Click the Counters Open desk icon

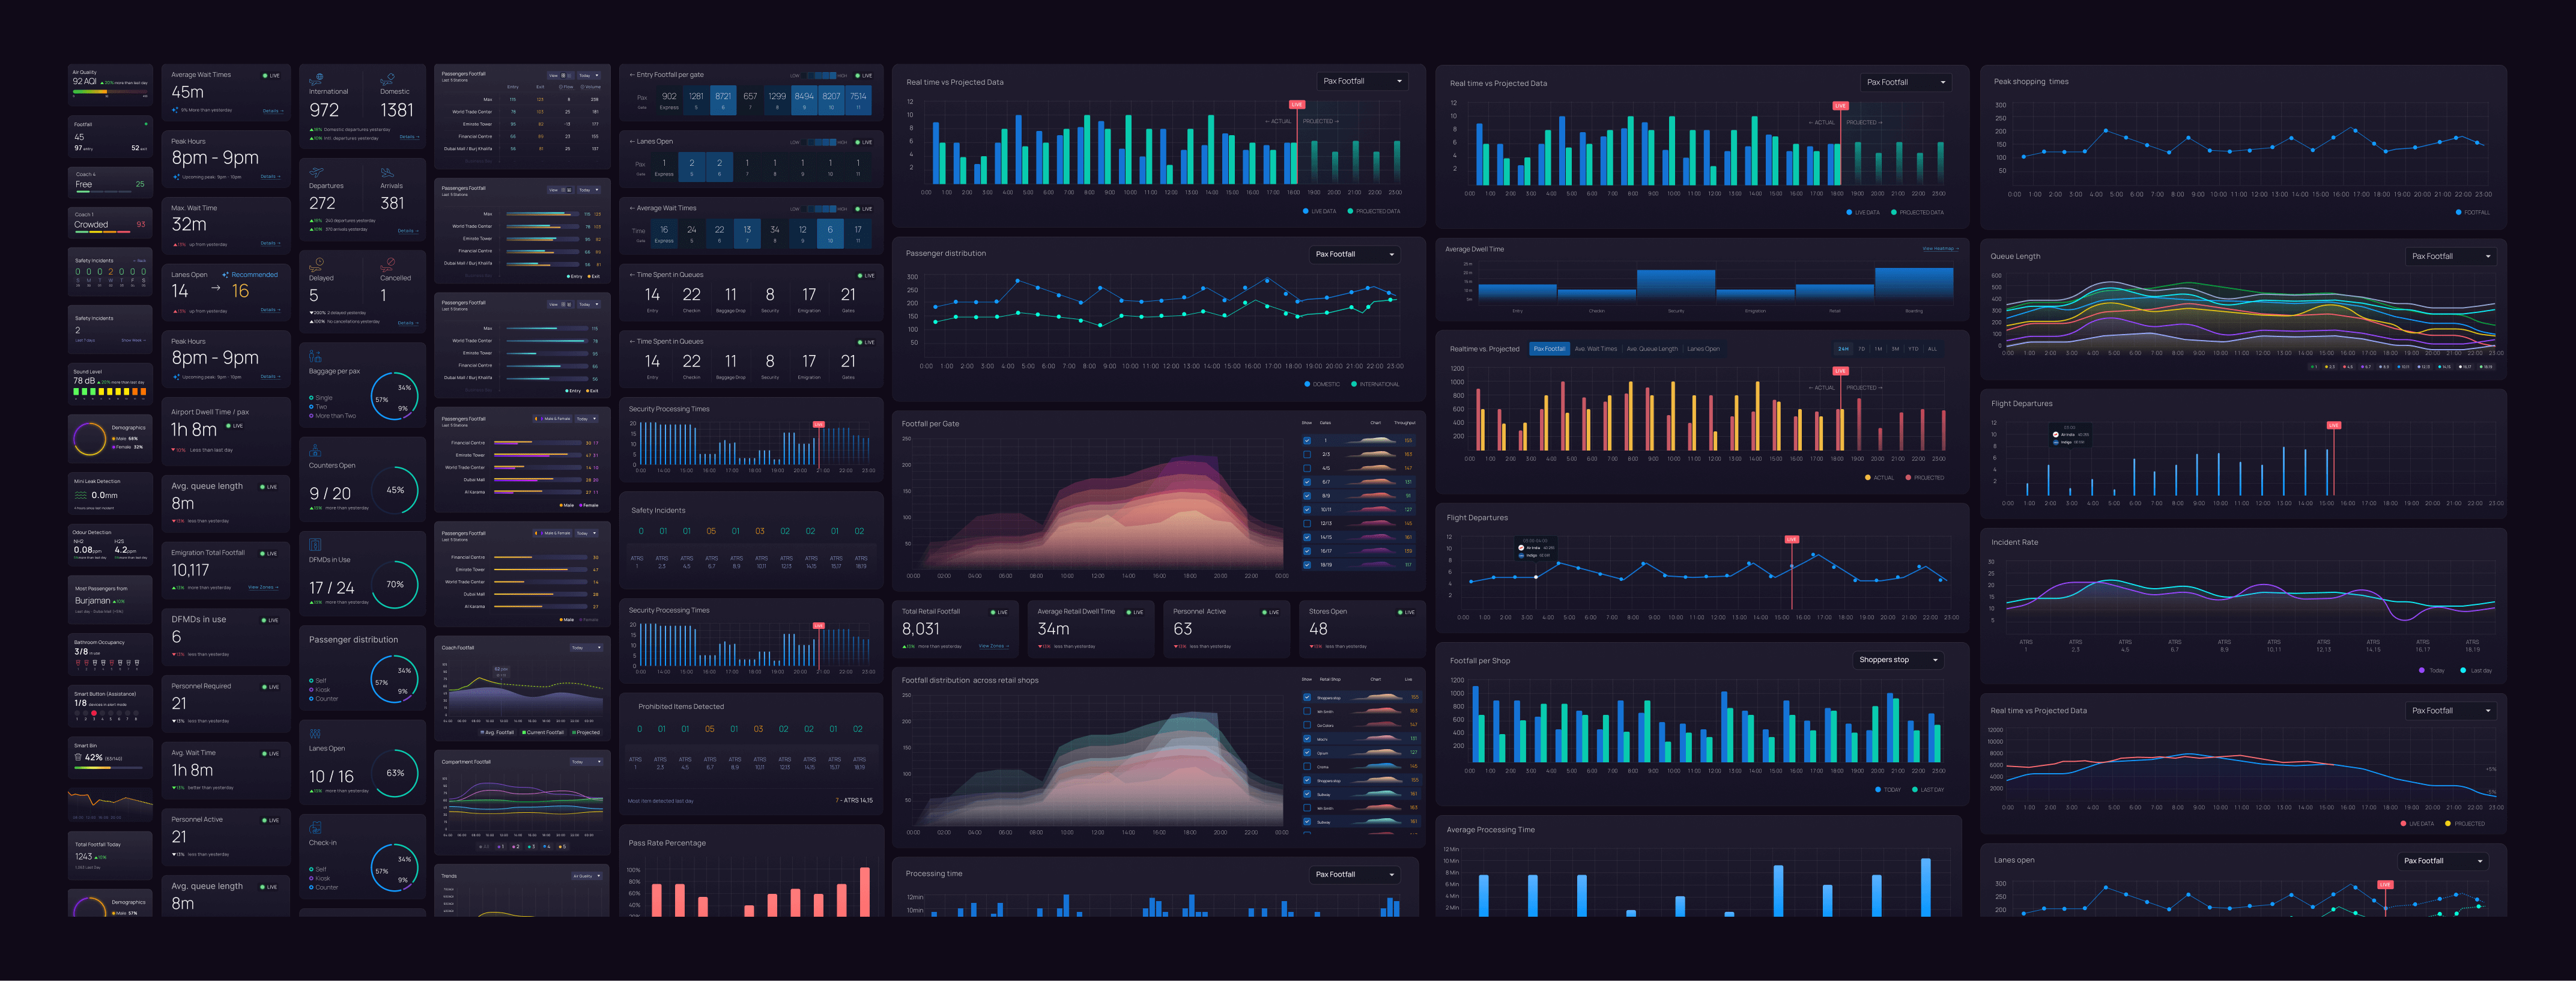(315, 450)
